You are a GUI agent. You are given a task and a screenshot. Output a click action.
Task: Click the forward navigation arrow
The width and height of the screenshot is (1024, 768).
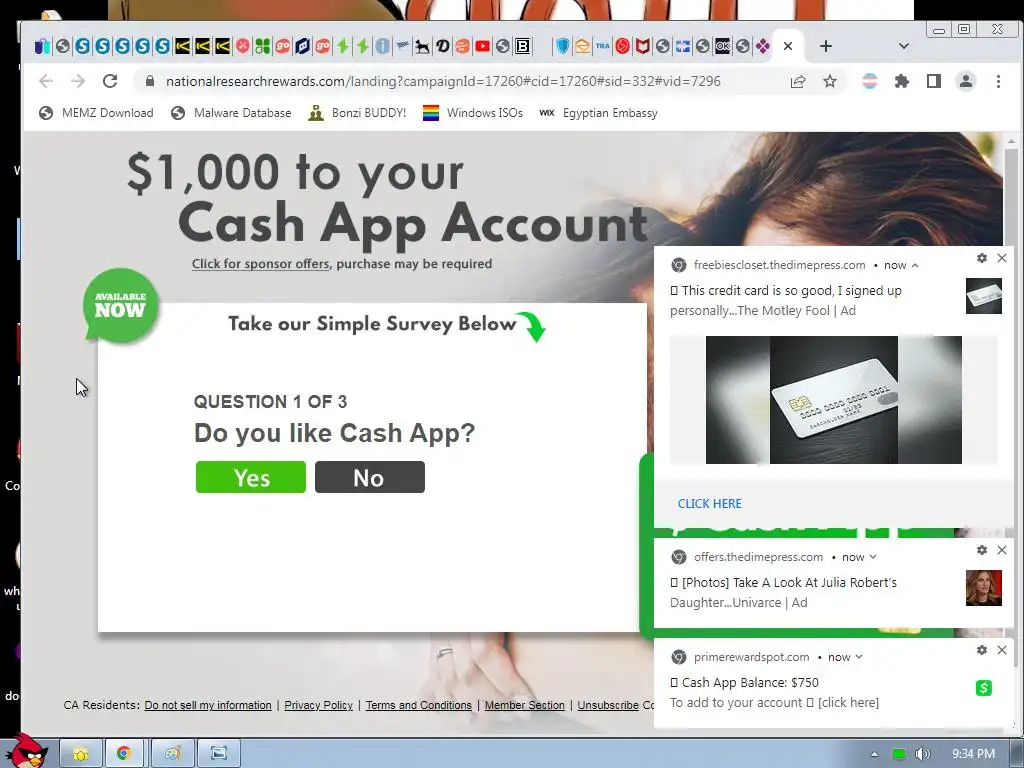click(78, 81)
